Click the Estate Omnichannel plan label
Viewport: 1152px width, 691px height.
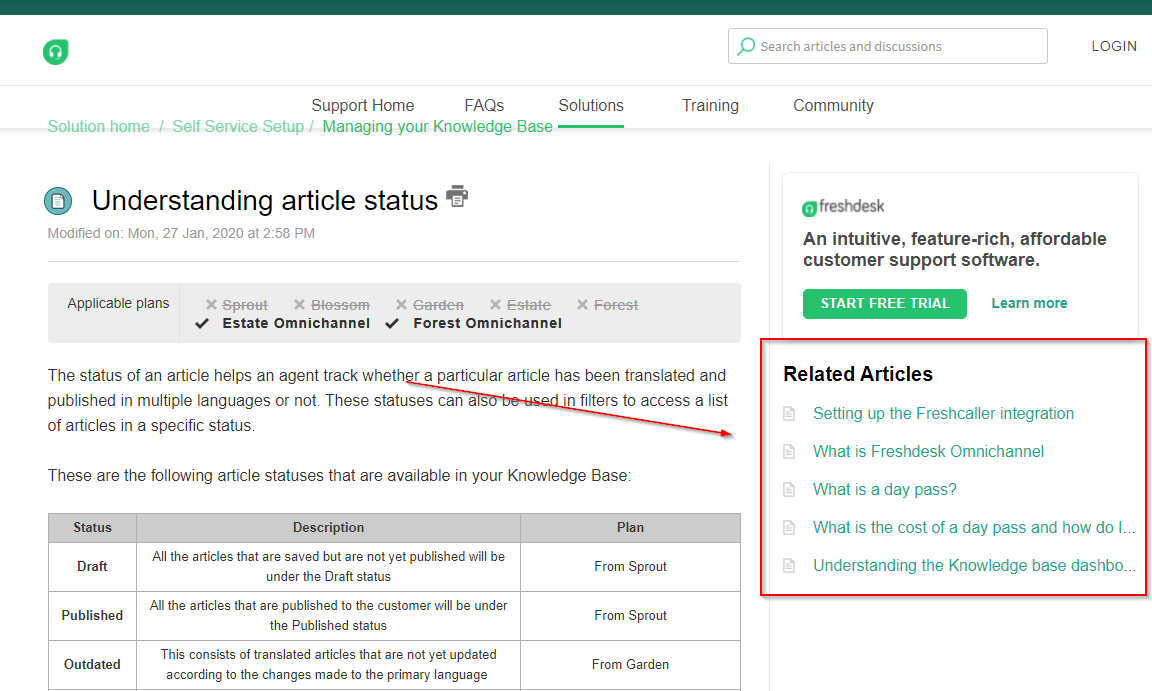(296, 324)
